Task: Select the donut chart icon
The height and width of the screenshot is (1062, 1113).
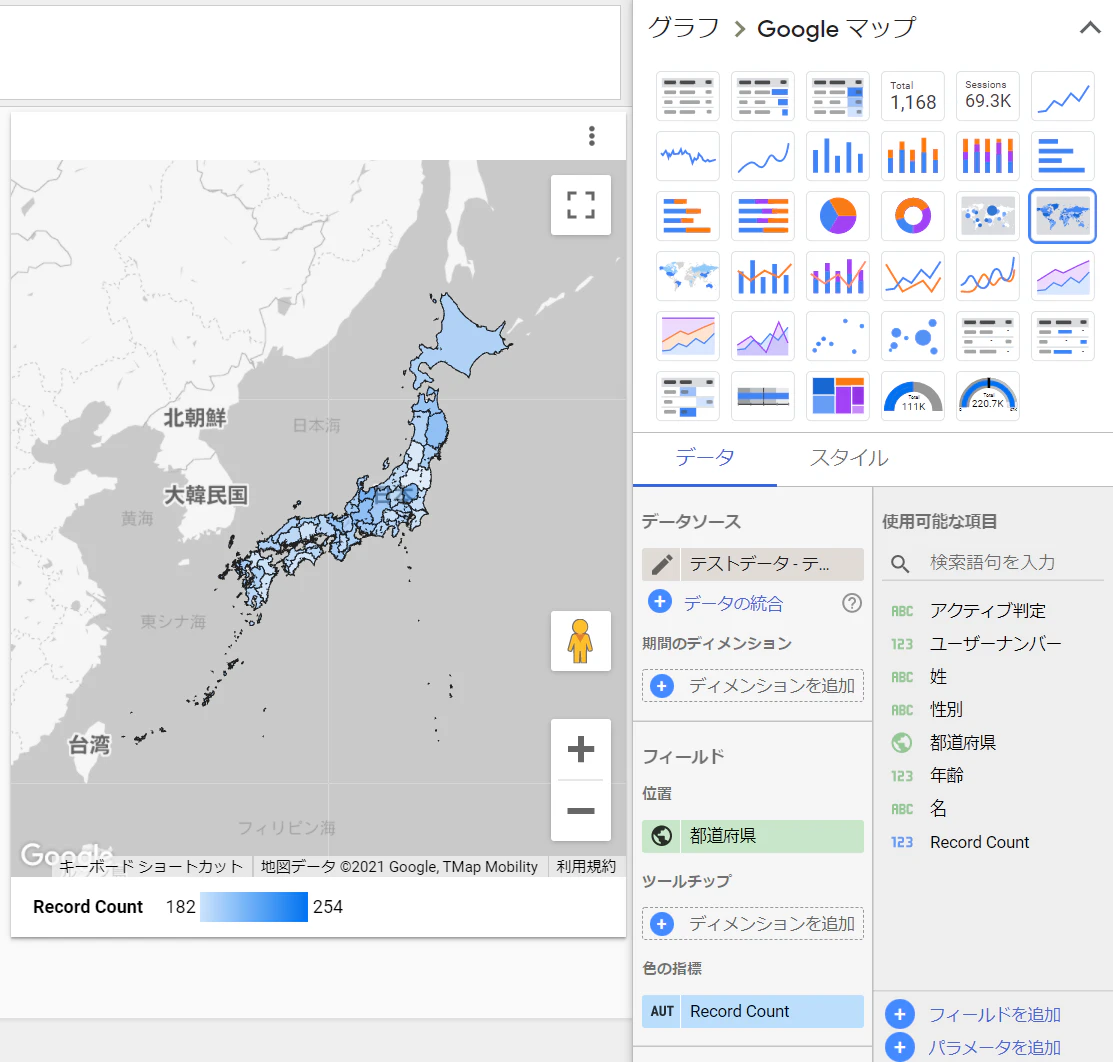Action: [x=913, y=216]
